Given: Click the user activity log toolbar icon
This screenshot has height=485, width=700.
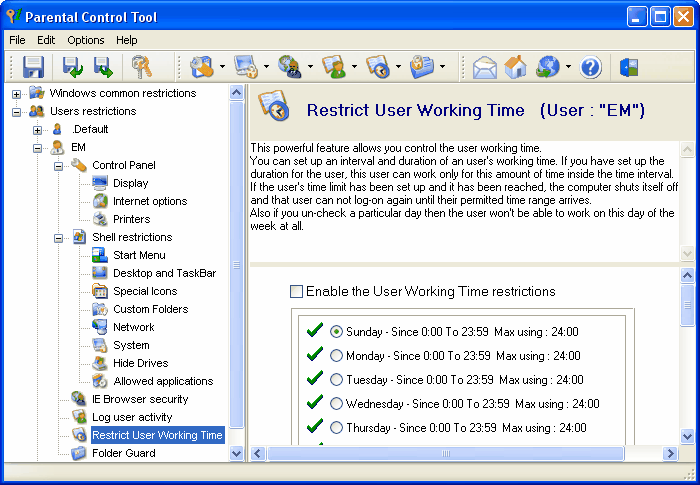Looking at the screenshot, I should 334,67.
